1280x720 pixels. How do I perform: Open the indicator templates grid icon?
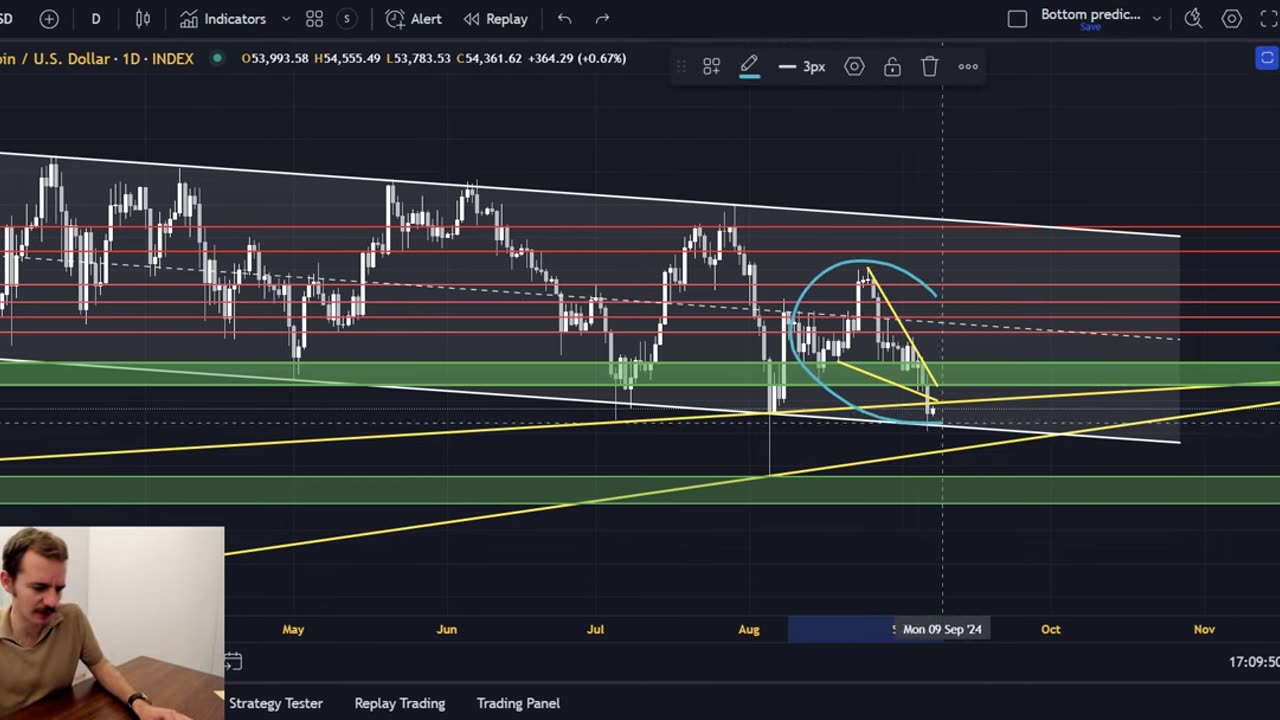coord(314,19)
